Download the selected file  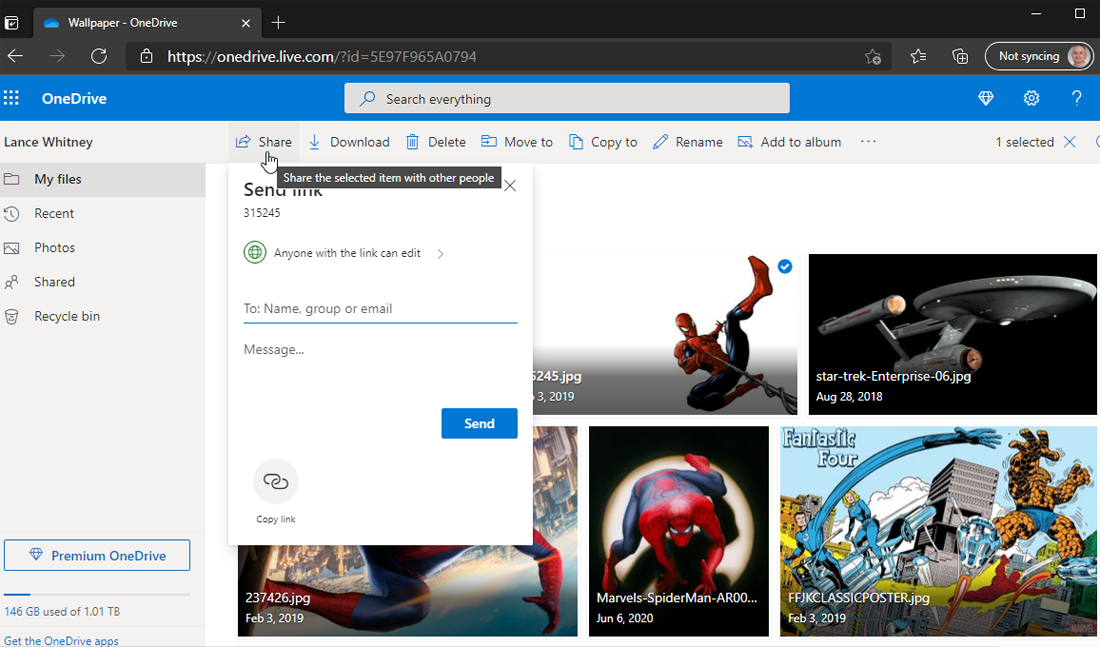349,142
